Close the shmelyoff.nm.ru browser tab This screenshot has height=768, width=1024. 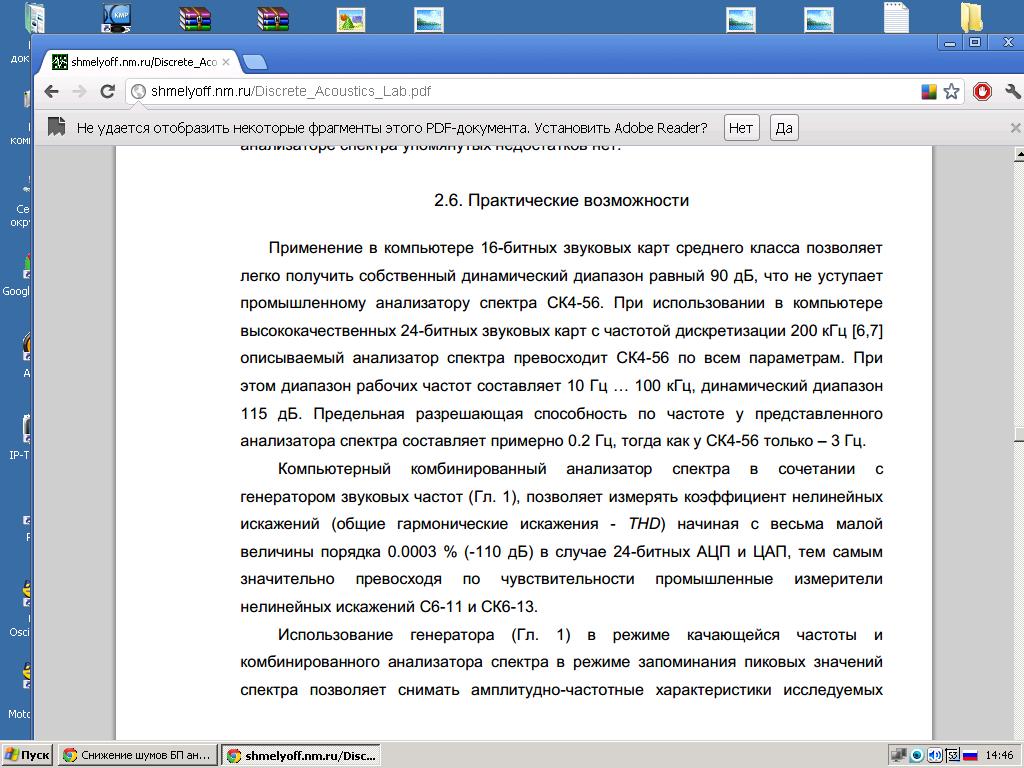point(226,62)
